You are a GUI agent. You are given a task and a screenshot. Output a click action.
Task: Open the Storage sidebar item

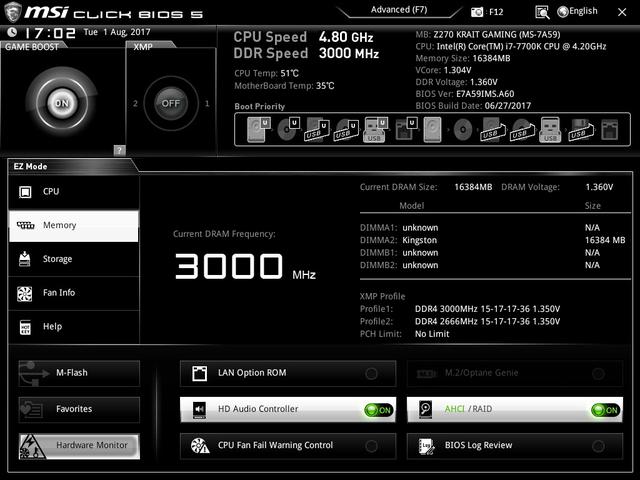(74, 259)
